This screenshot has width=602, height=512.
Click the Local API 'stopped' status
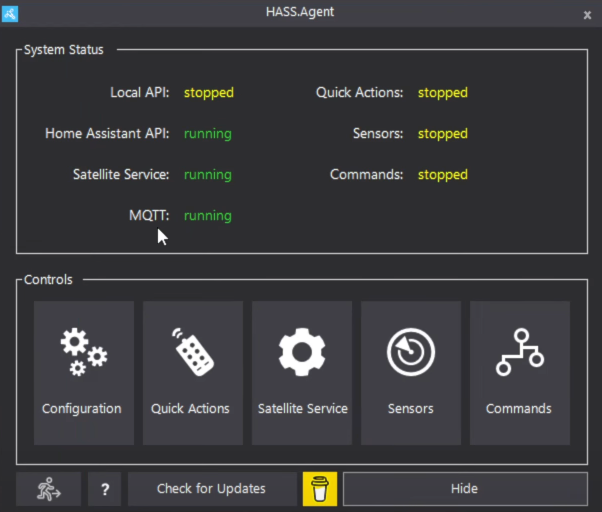click(x=209, y=93)
